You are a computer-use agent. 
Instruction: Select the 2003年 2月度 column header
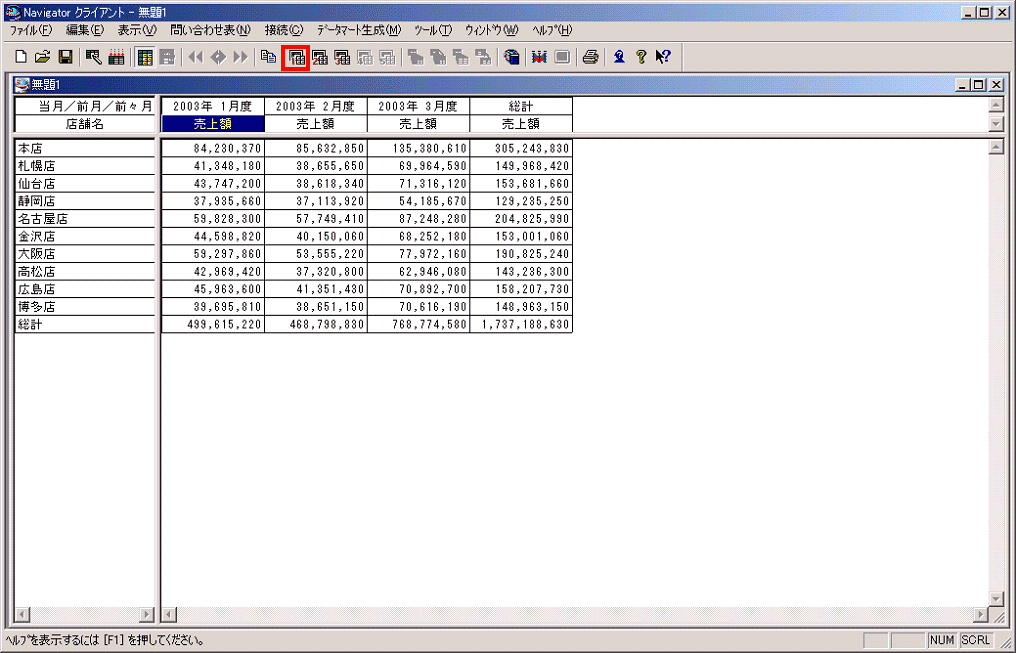point(316,106)
